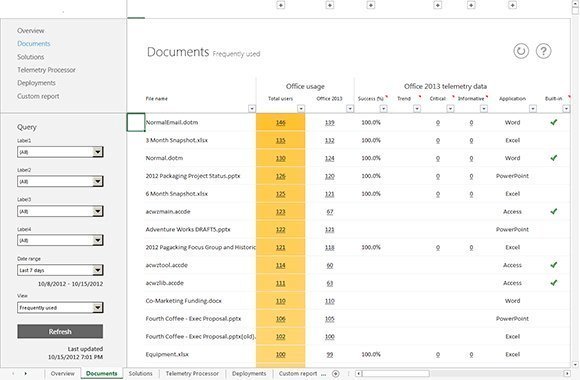The width and height of the screenshot is (580, 380).
Task: Open the Date range combo box
Action: 60,270
